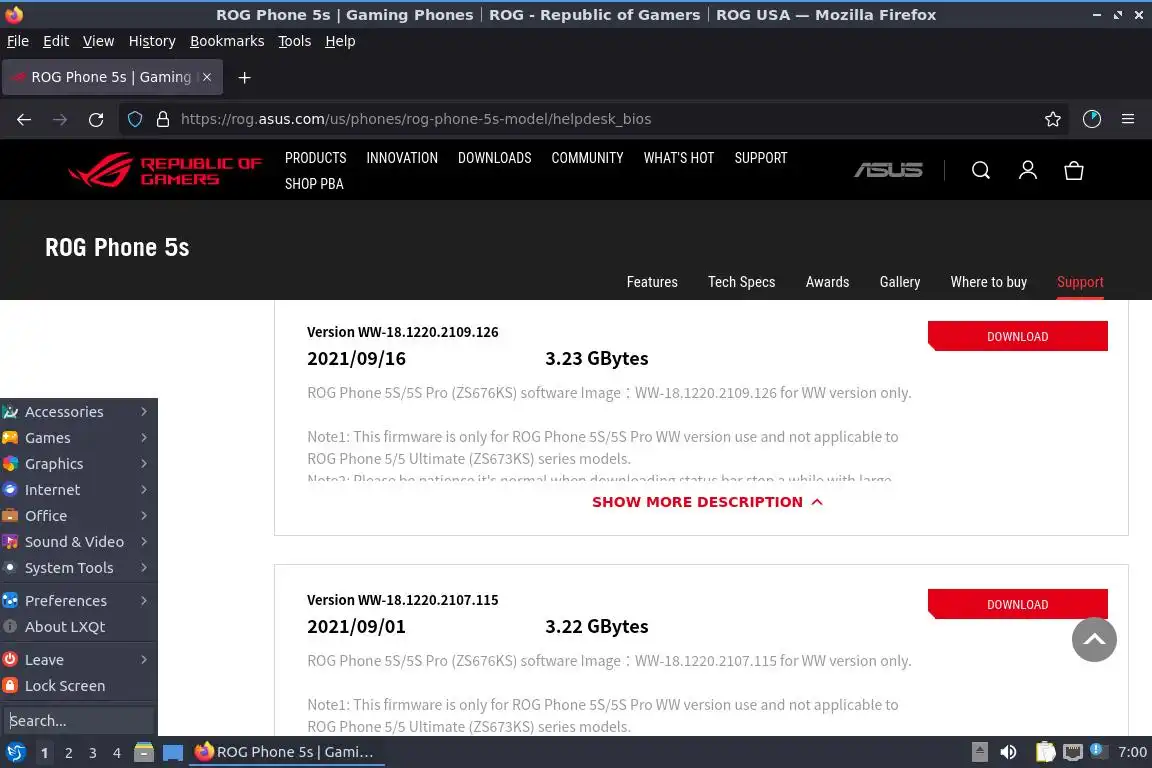Open the LXQt start menu button
This screenshot has height=768, width=1152.
point(15,752)
